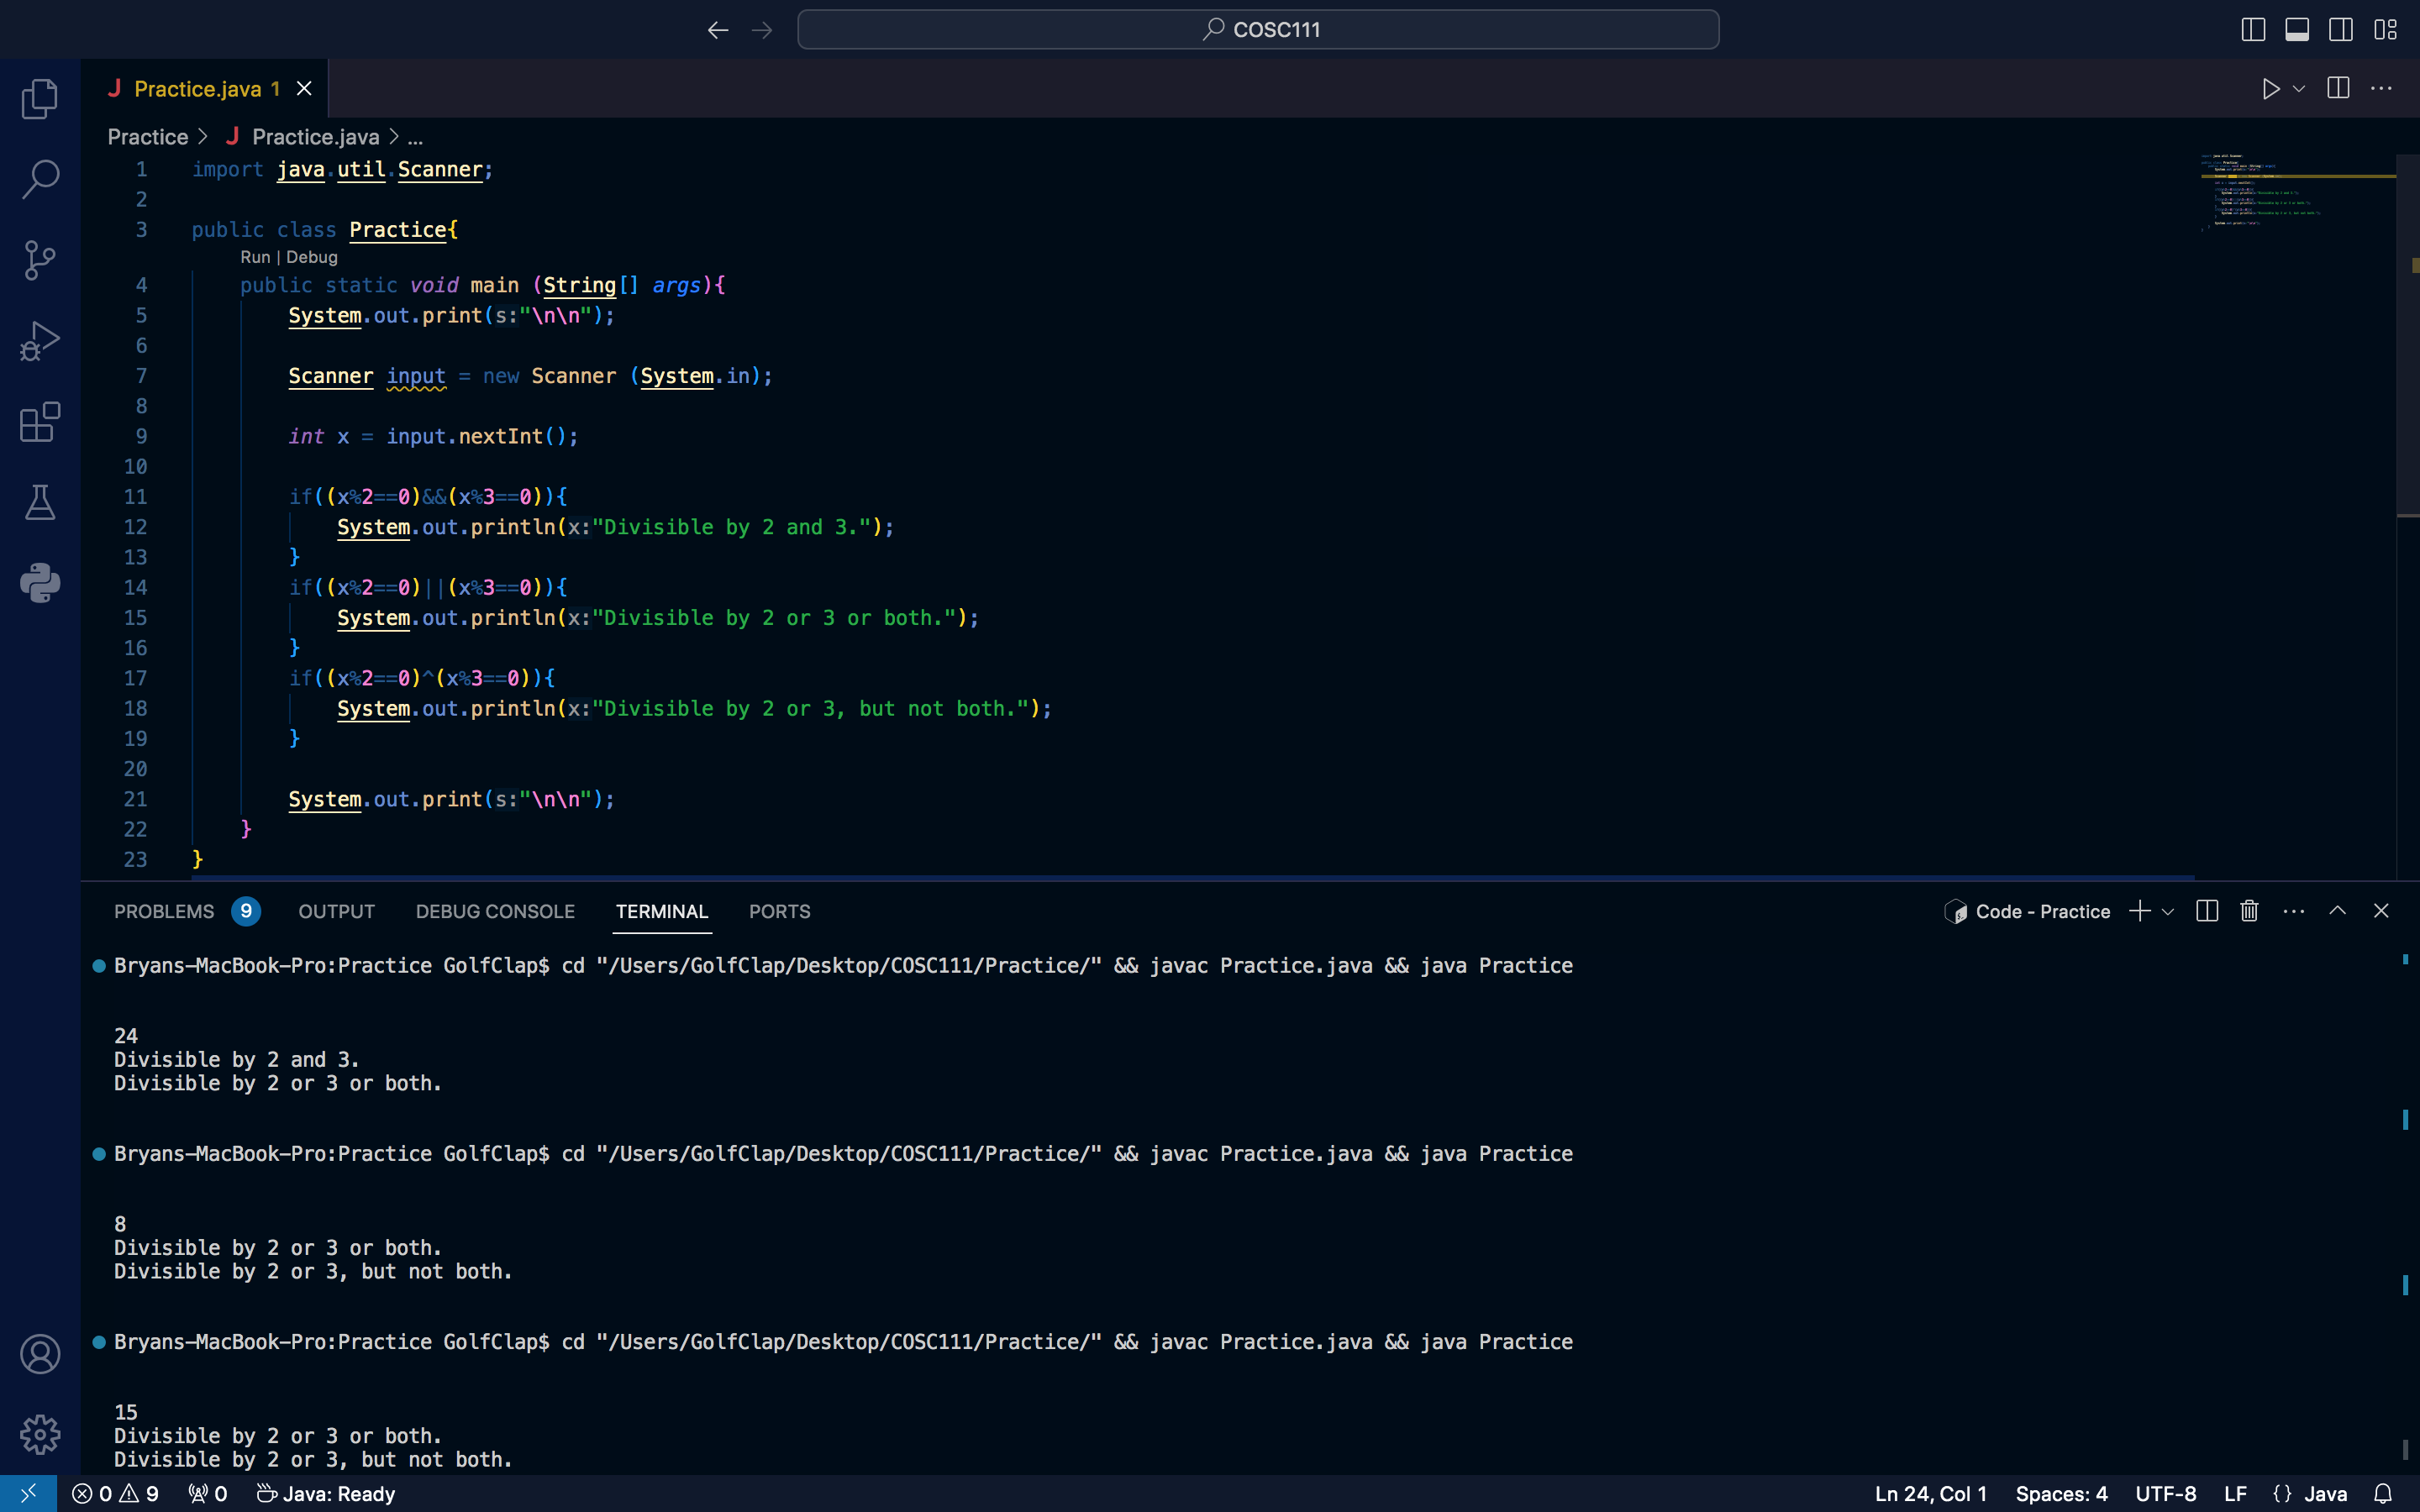
Task: Click the Run code lens link
Action: 255,257
